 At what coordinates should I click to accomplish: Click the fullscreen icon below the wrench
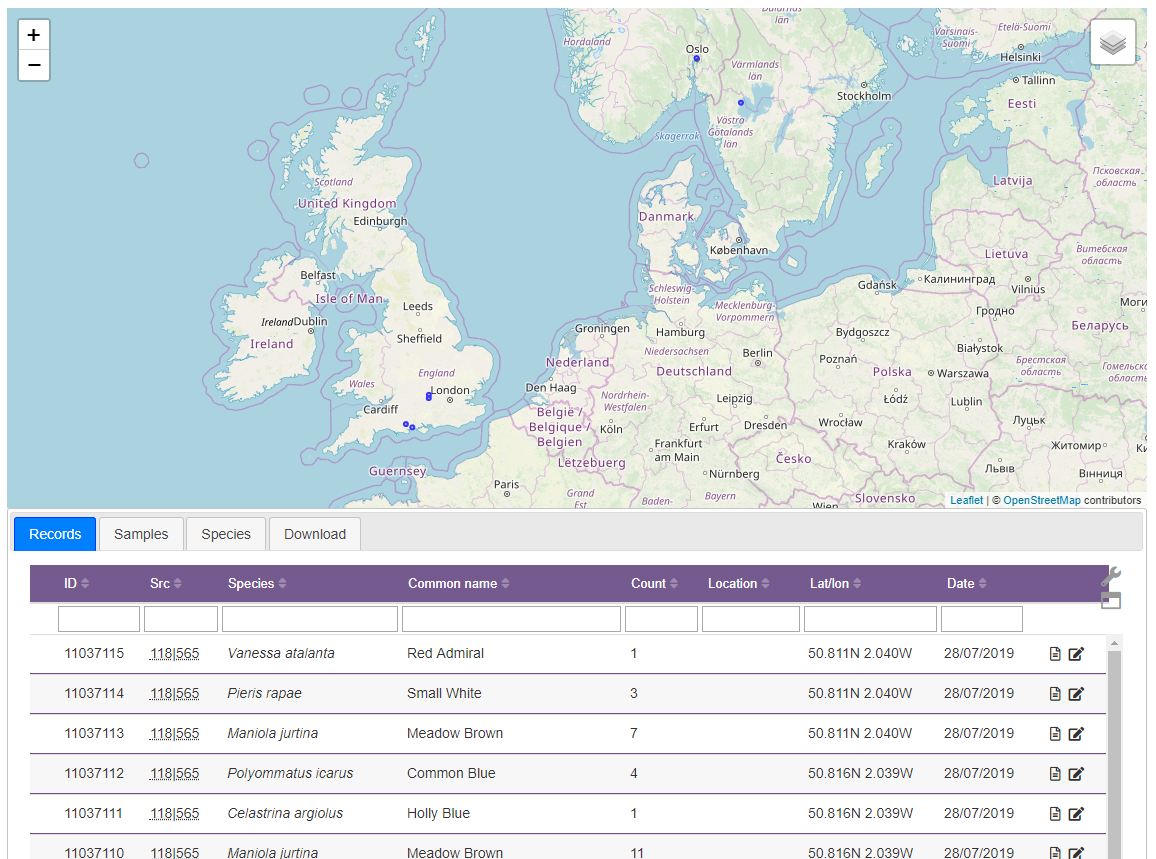(x=1111, y=600)
